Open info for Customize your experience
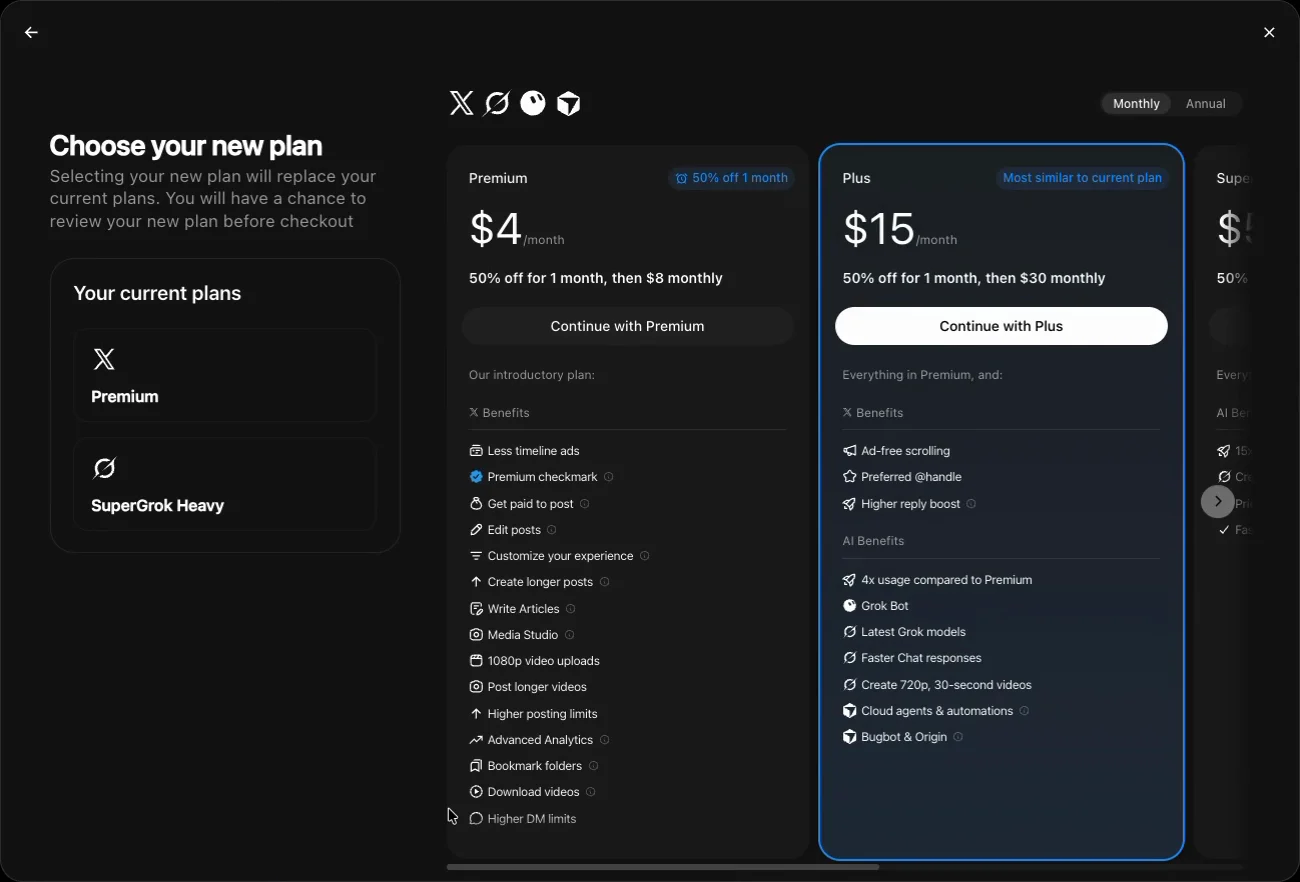The height and width of the screenshot is (882, 1300). pos(645,556)
